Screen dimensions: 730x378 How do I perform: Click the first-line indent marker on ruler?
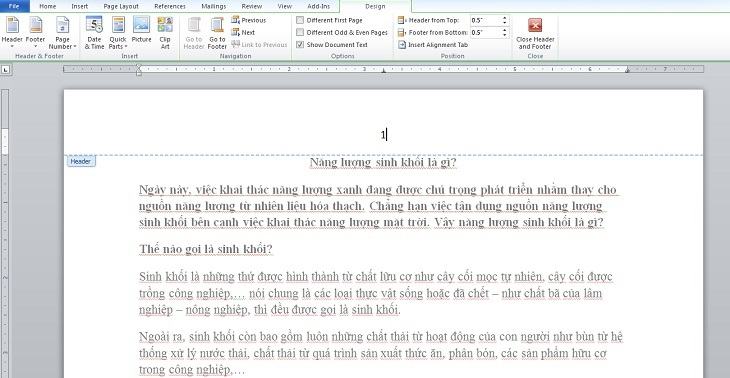(x=138, y=67)
